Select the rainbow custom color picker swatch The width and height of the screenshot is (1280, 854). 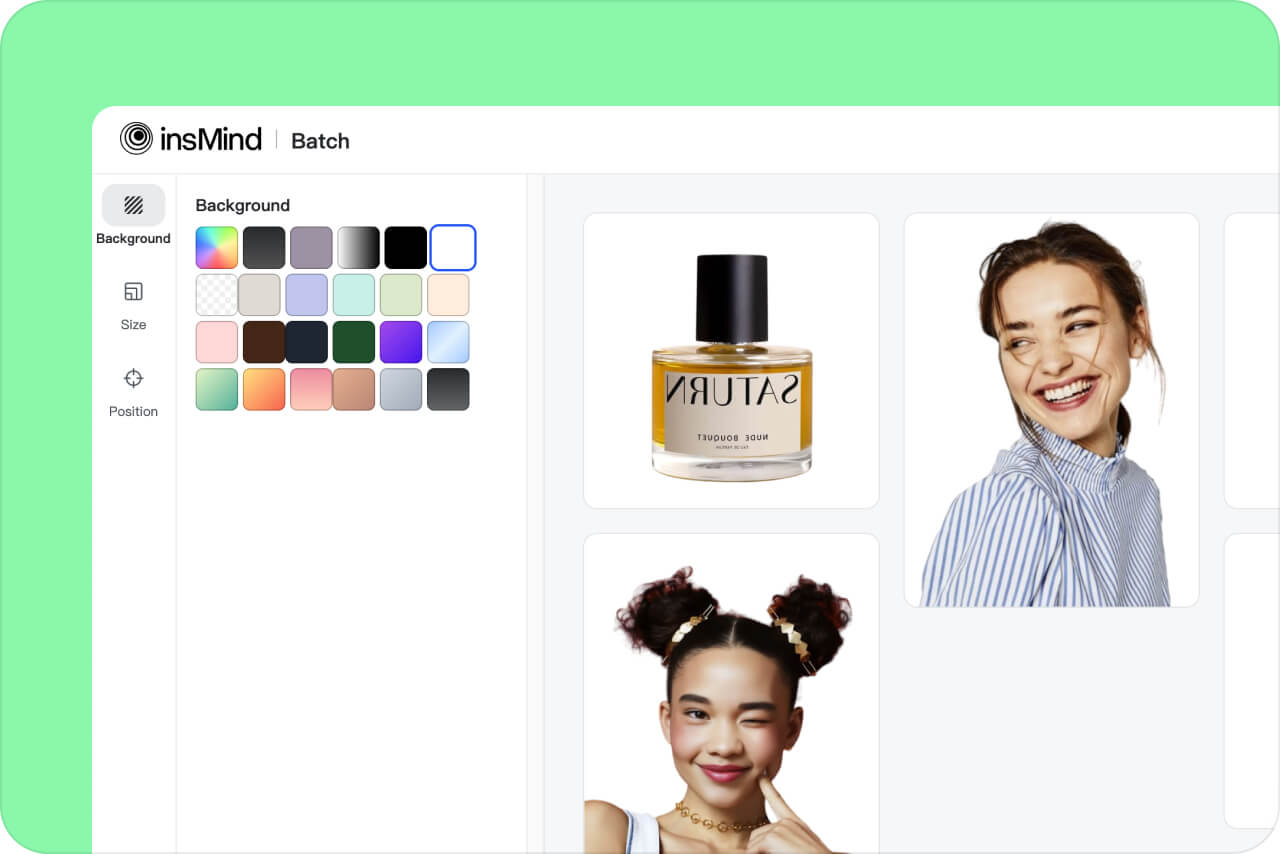point(217,248)
